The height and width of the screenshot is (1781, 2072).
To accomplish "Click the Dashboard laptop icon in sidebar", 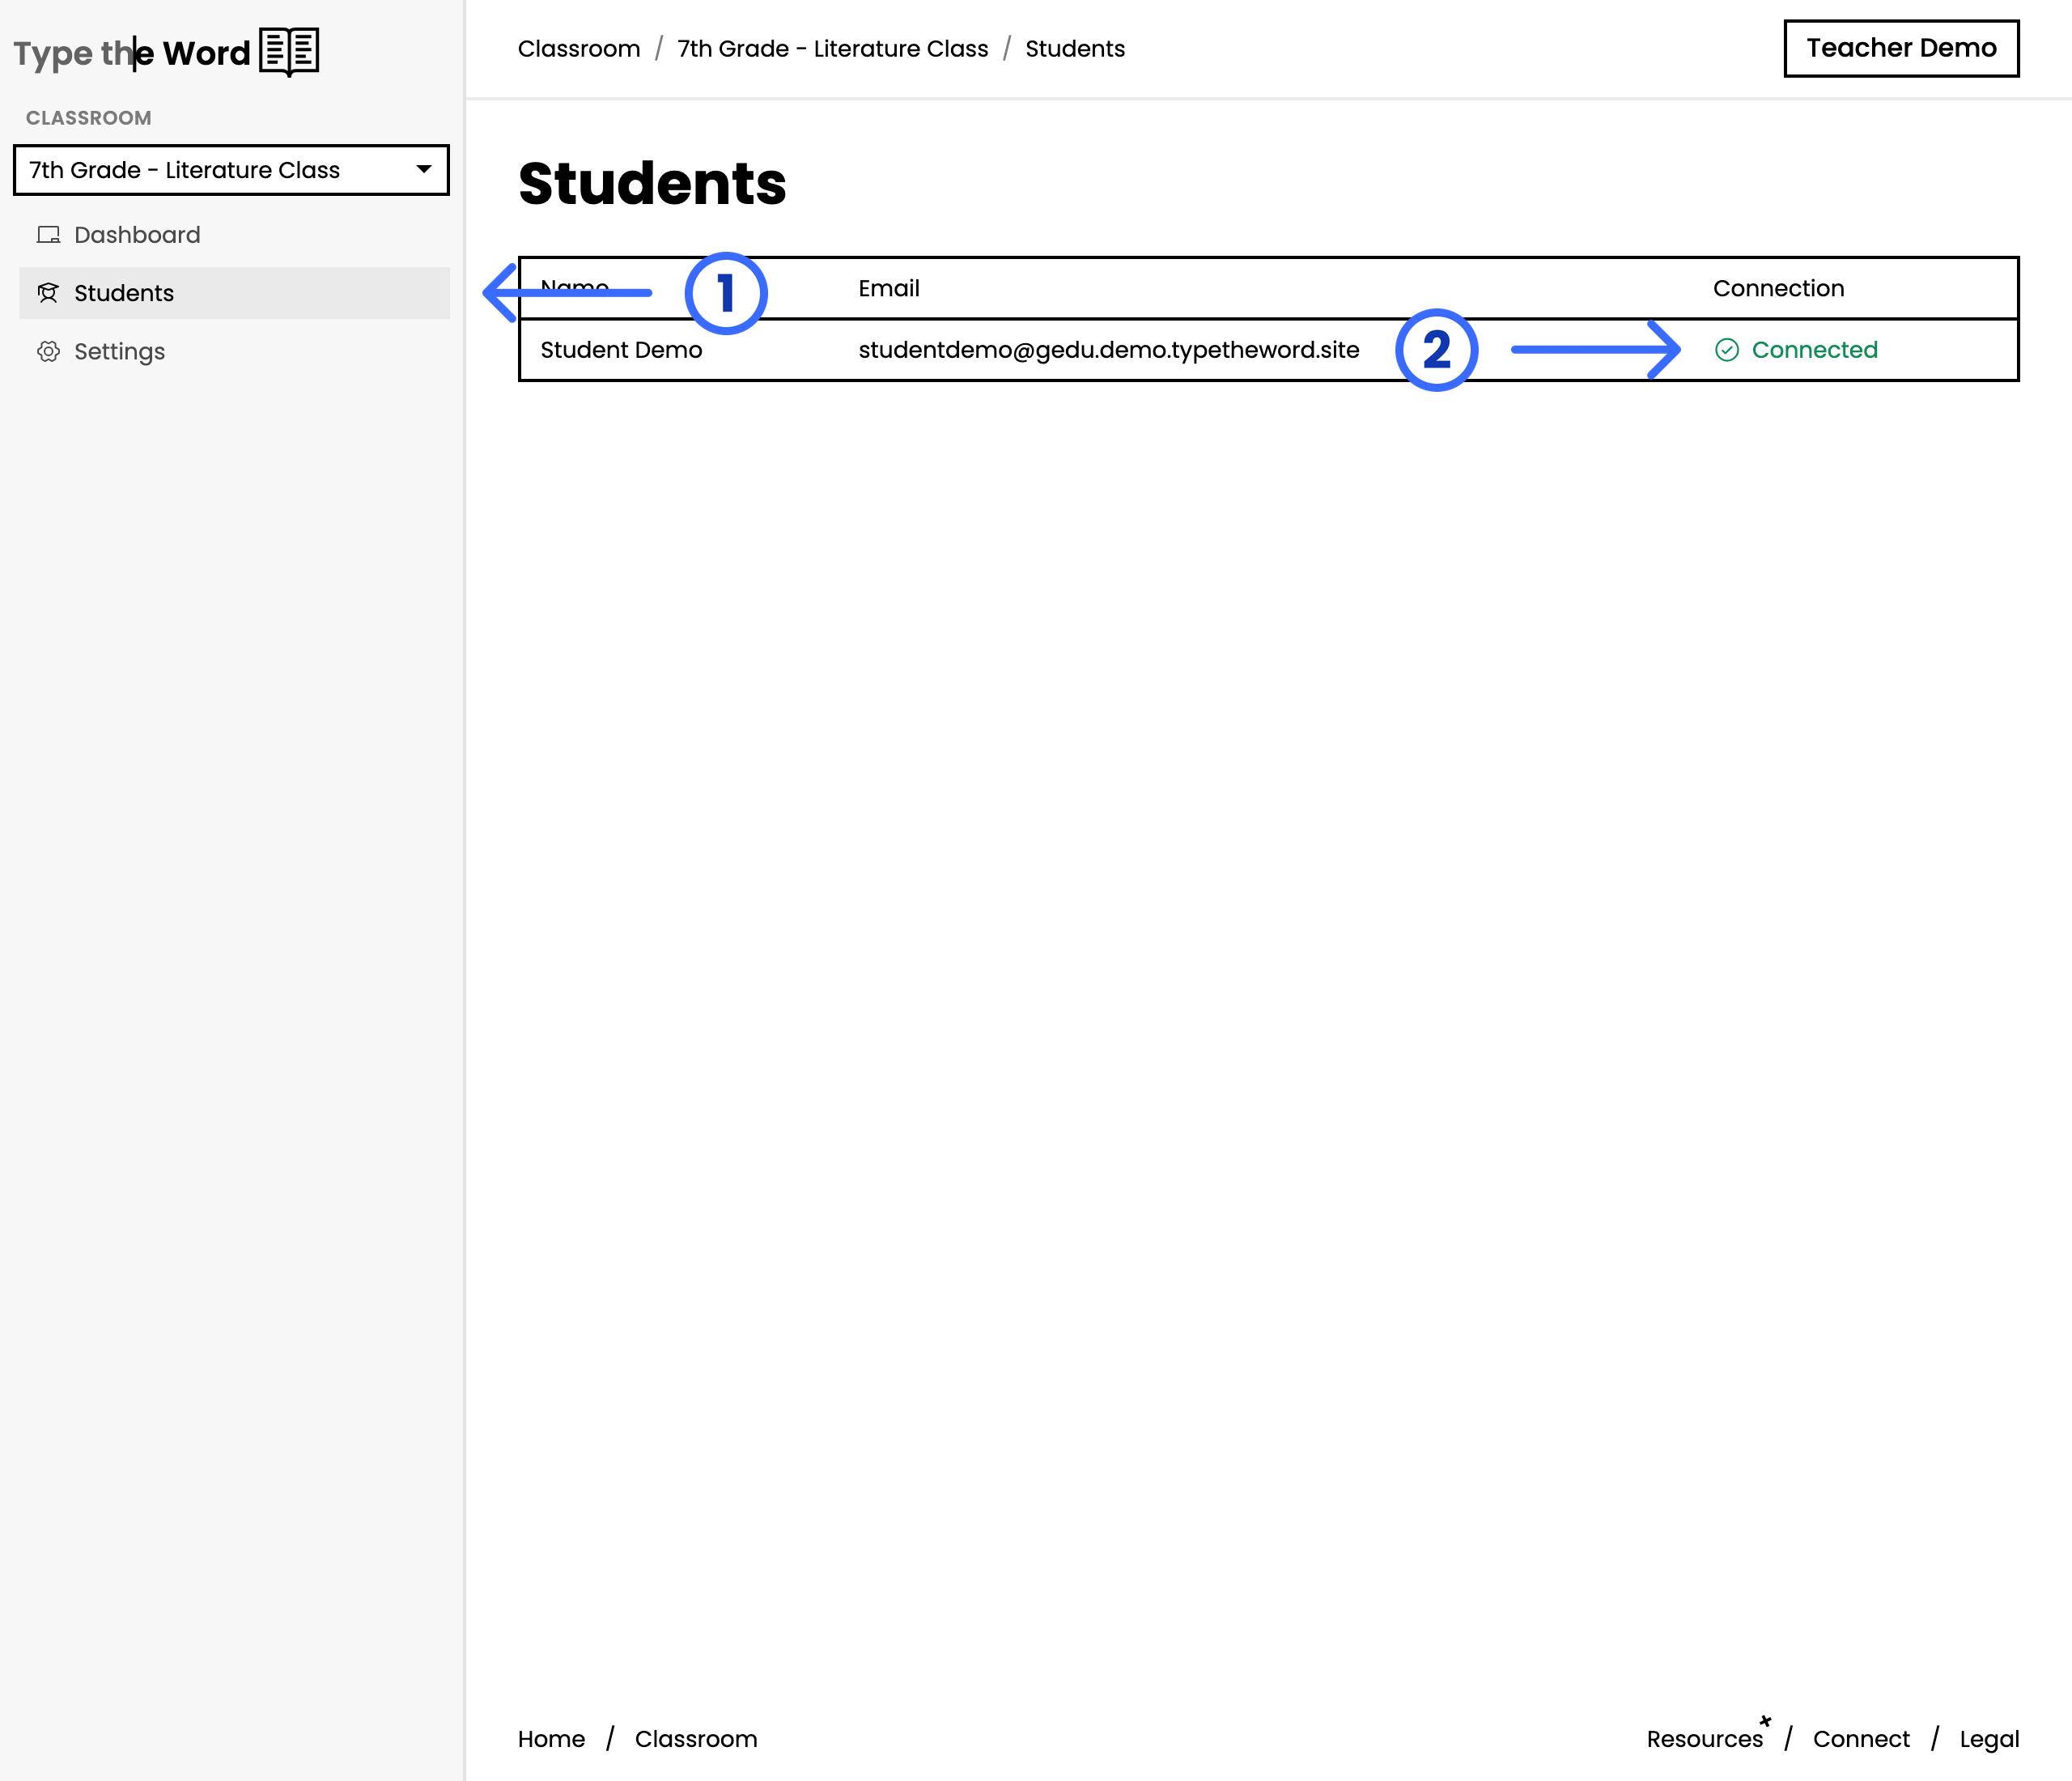I will tap(48, 235).
